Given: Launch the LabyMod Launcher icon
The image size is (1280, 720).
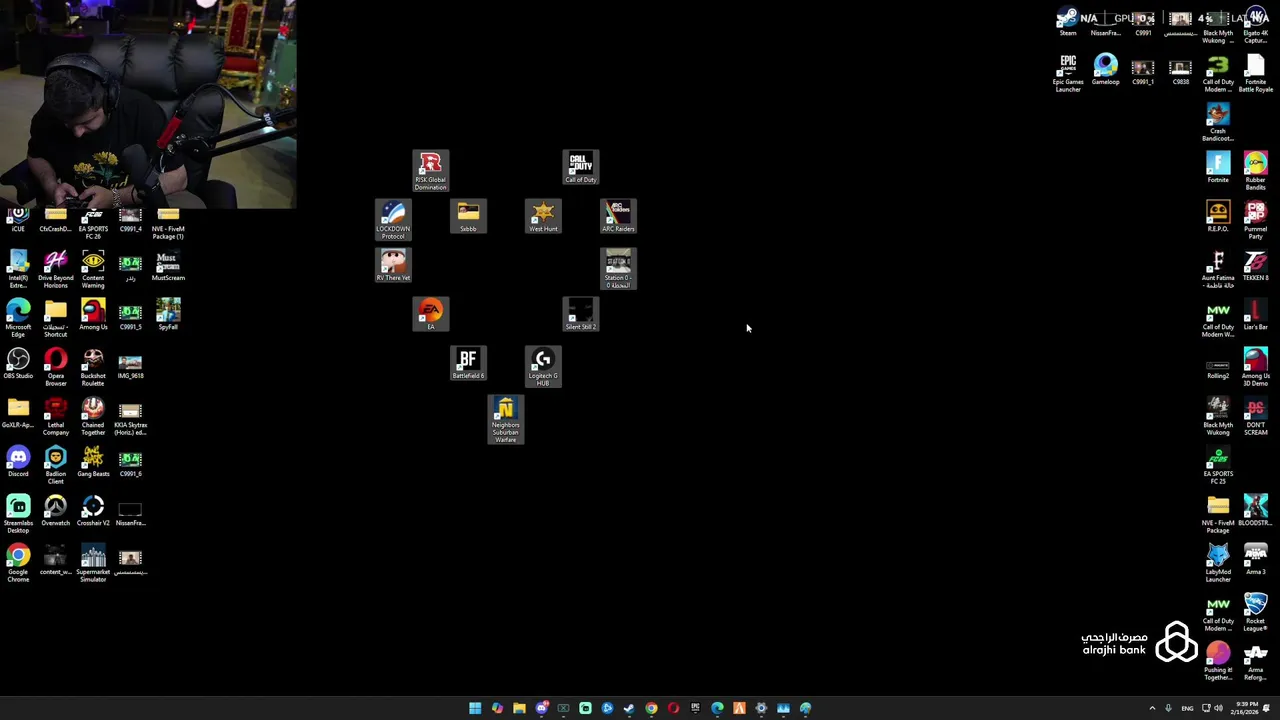Looking at the screenshot, I should 1218,563.
